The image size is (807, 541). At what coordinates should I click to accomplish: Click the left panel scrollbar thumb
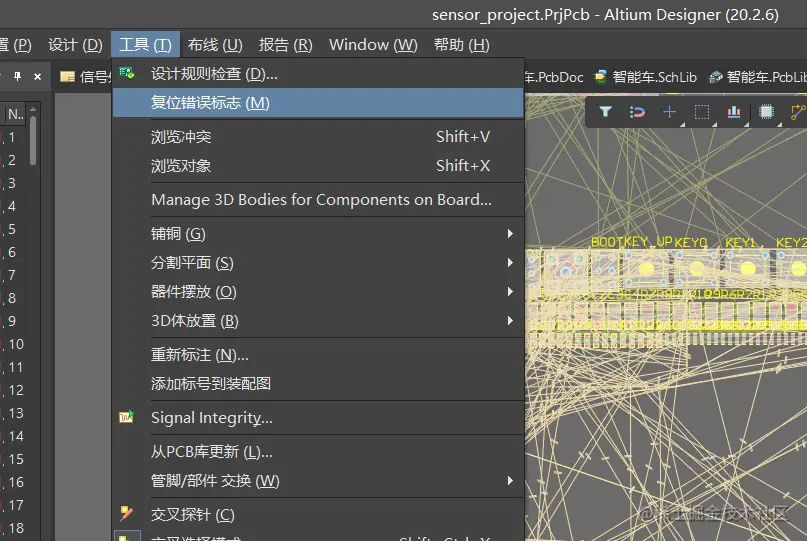(33, 140)
